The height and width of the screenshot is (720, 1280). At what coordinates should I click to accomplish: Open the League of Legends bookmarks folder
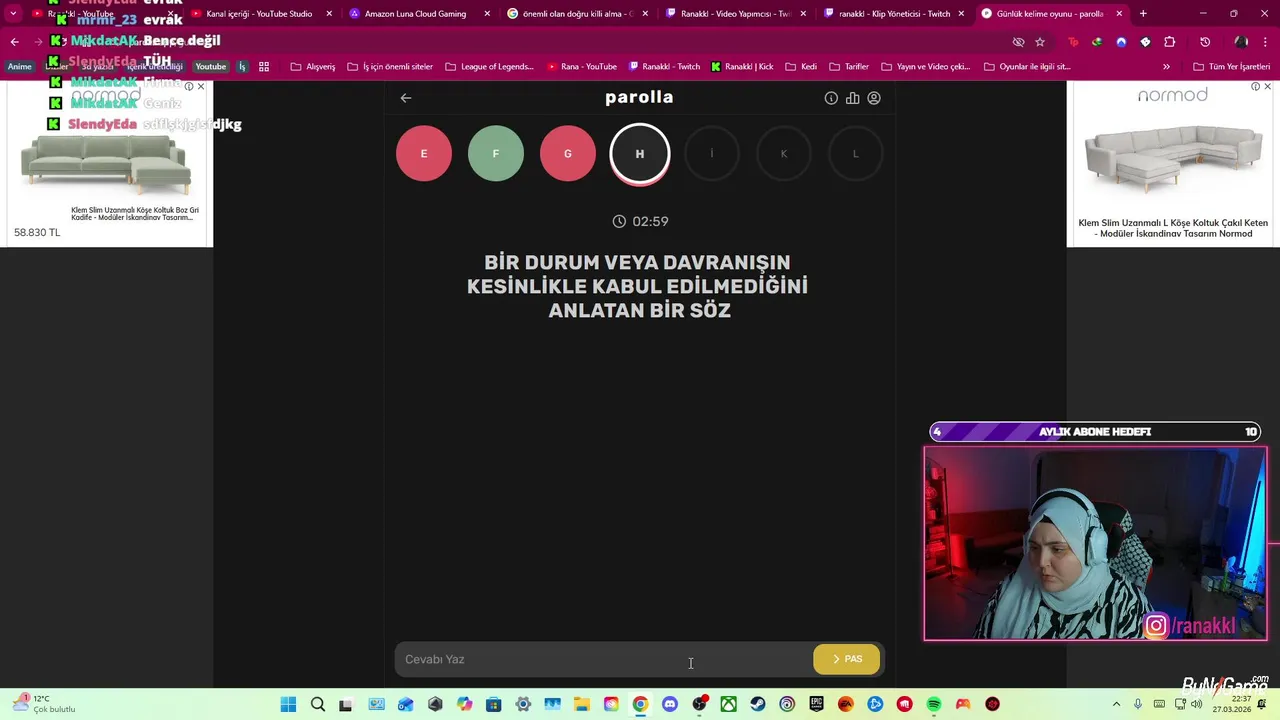coord(490,67)
